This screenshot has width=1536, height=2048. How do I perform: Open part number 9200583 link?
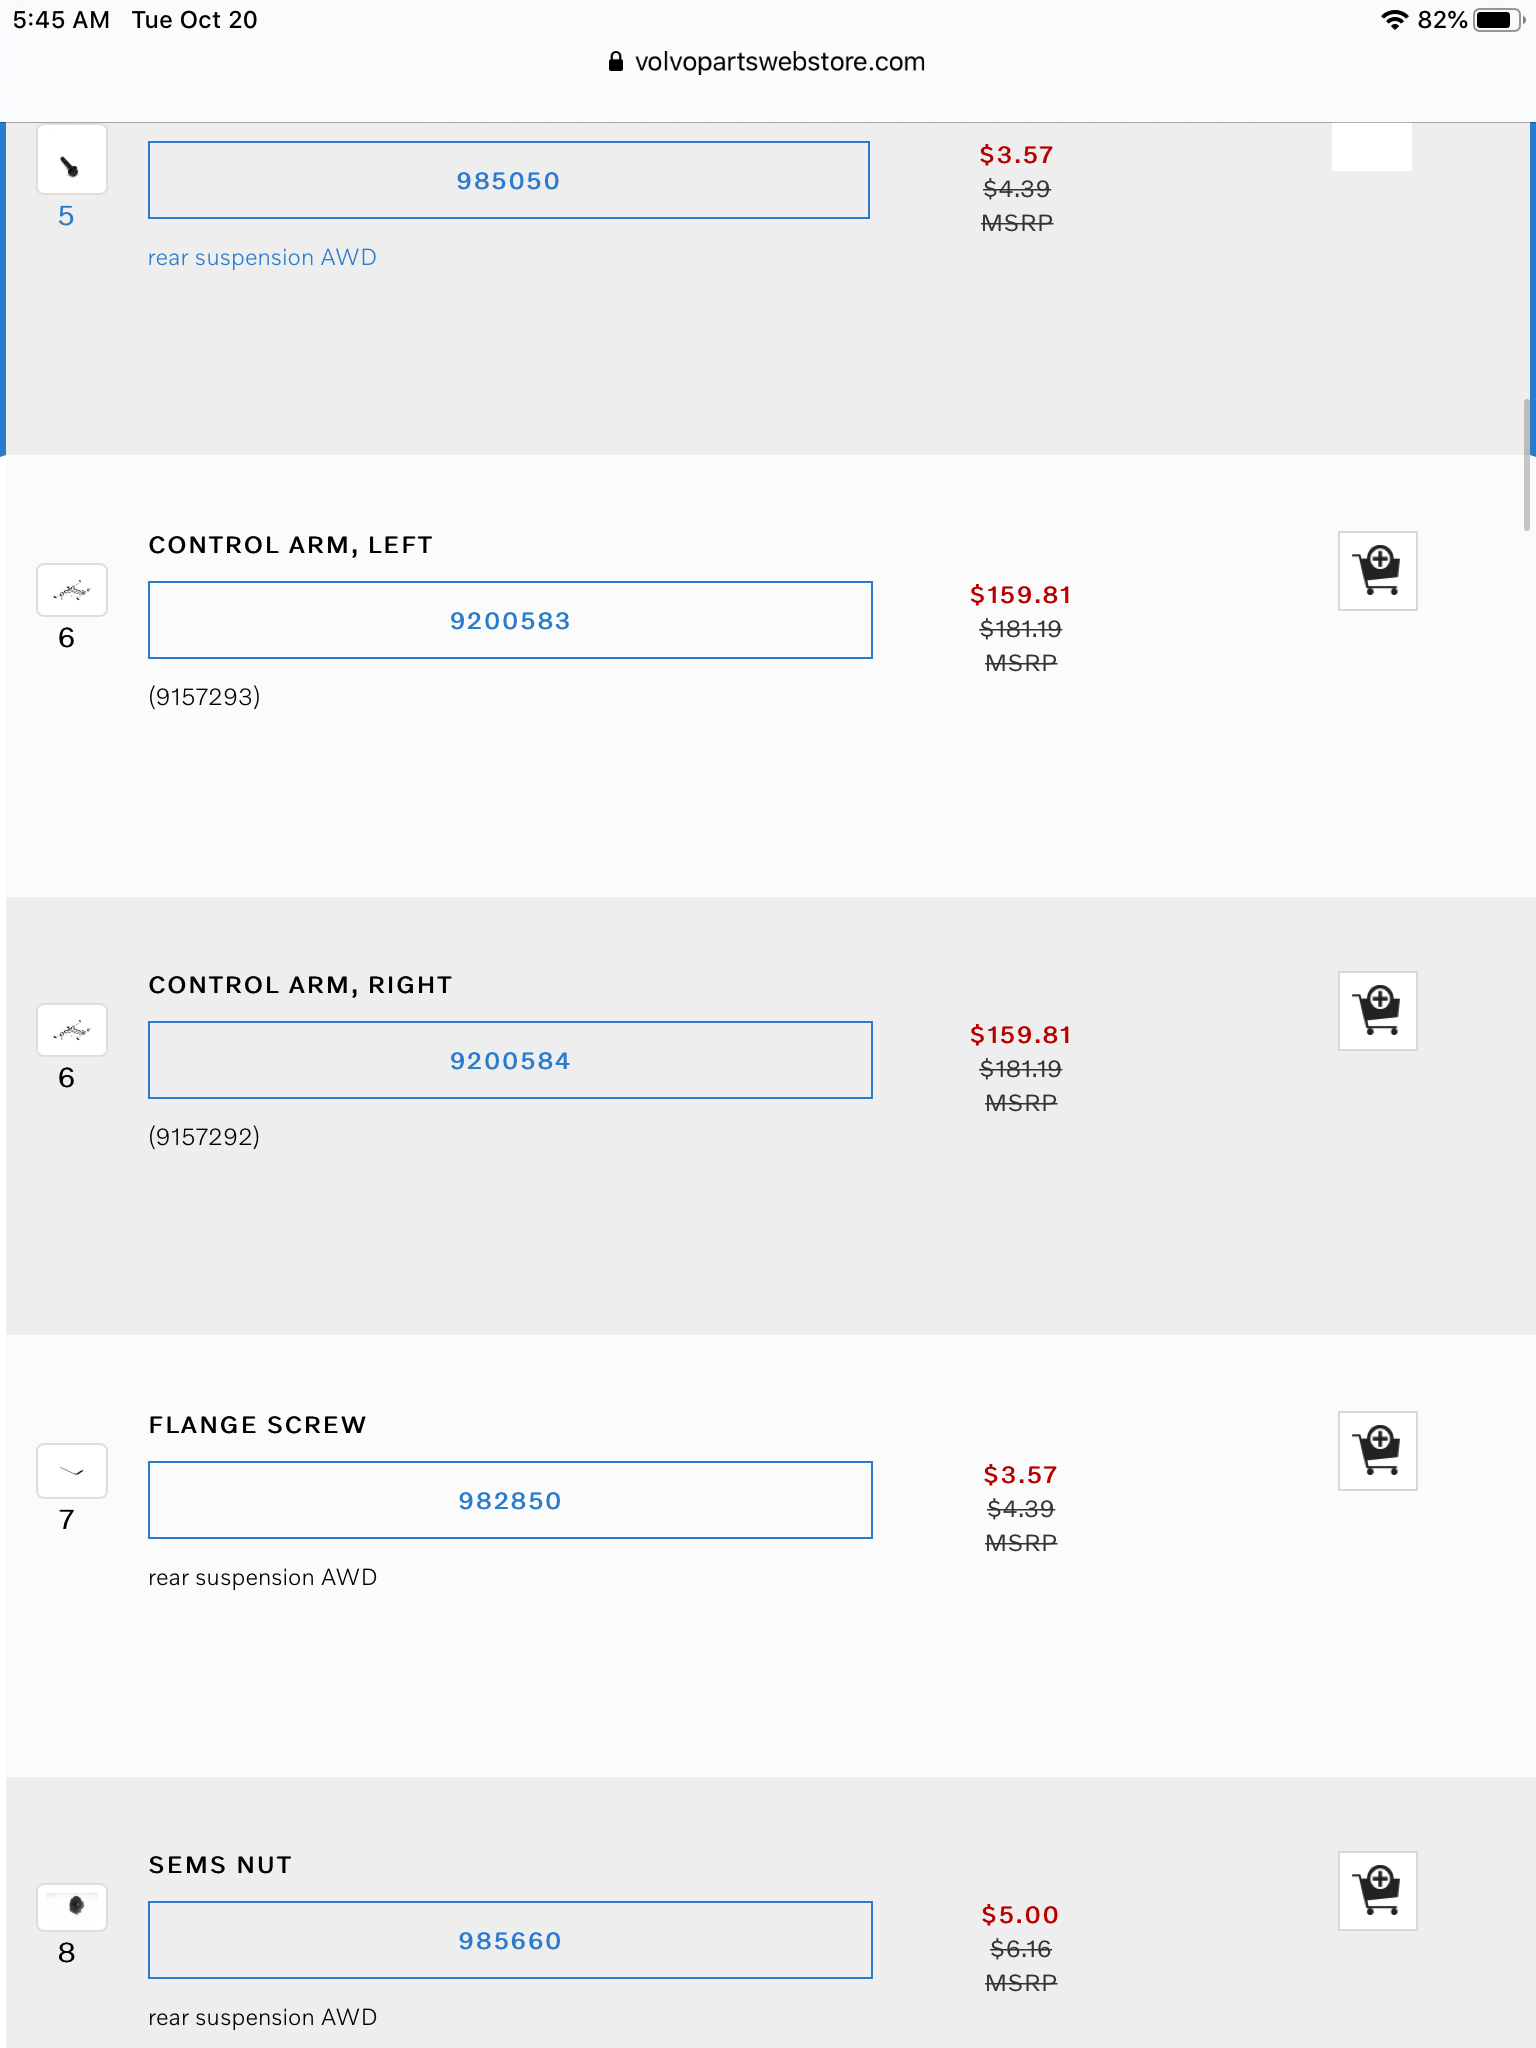[510, 621]
